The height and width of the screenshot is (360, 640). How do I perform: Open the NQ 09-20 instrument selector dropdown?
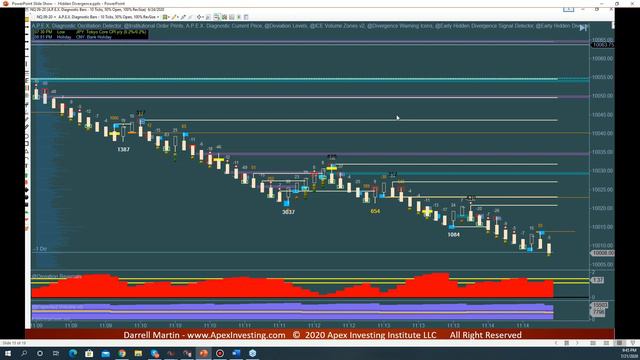click(46, 17)
